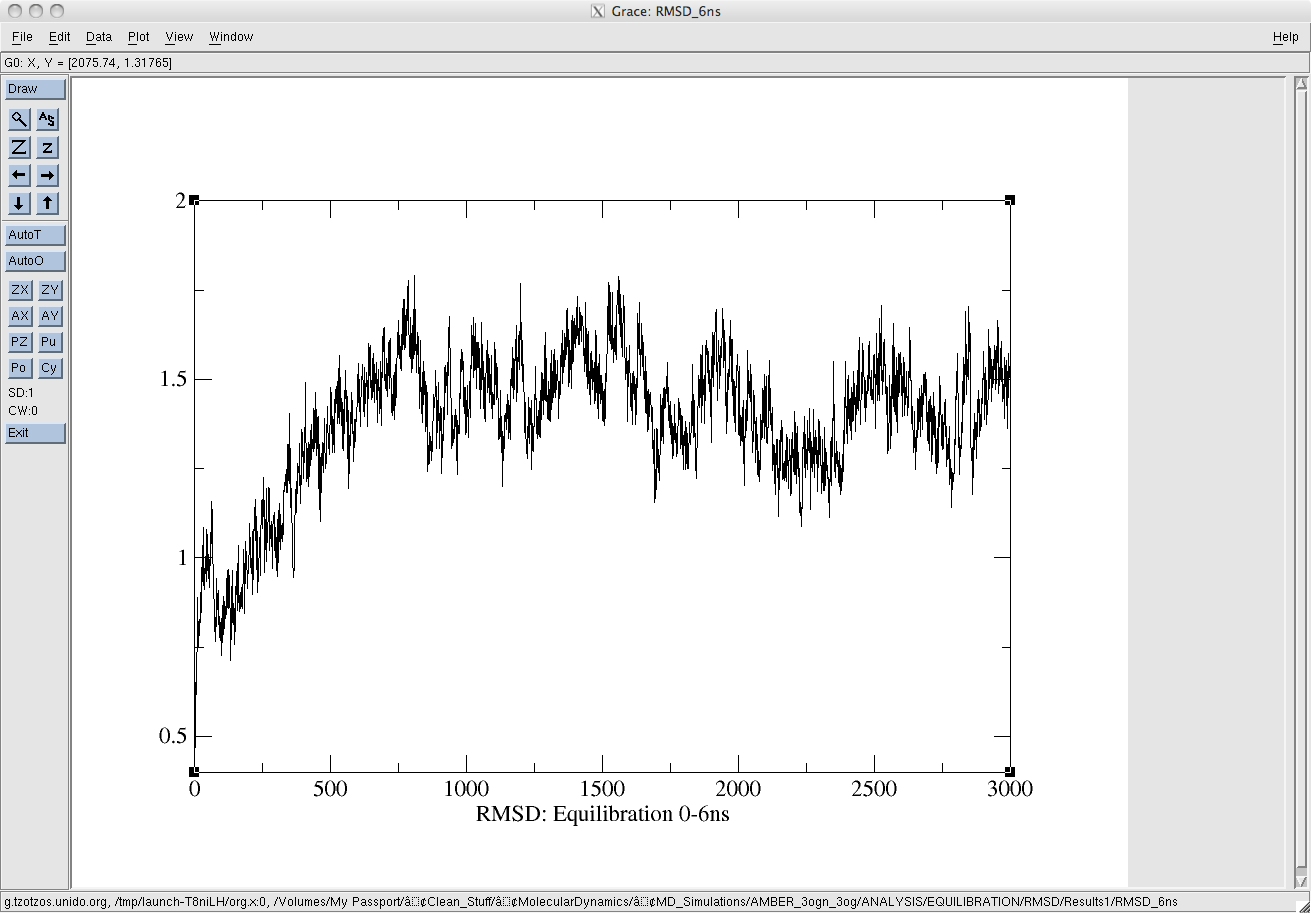Click the AY autoscale Y button

click(50, 316)
